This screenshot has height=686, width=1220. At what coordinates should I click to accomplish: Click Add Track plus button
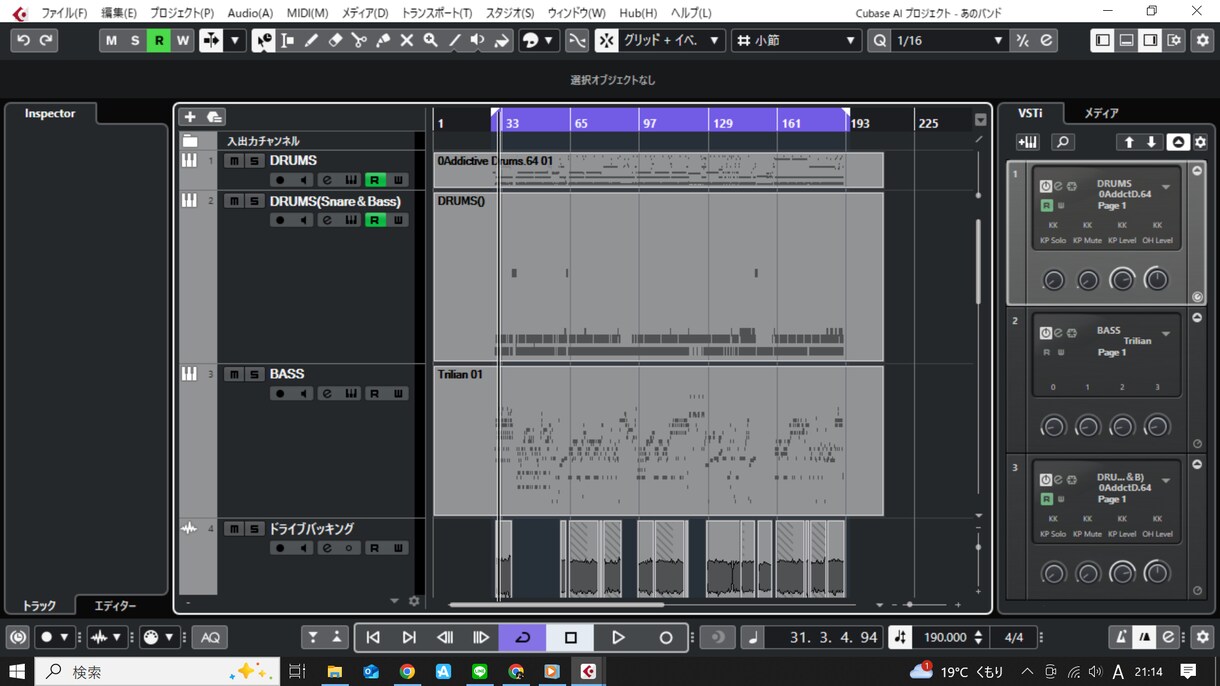(190, 117)
